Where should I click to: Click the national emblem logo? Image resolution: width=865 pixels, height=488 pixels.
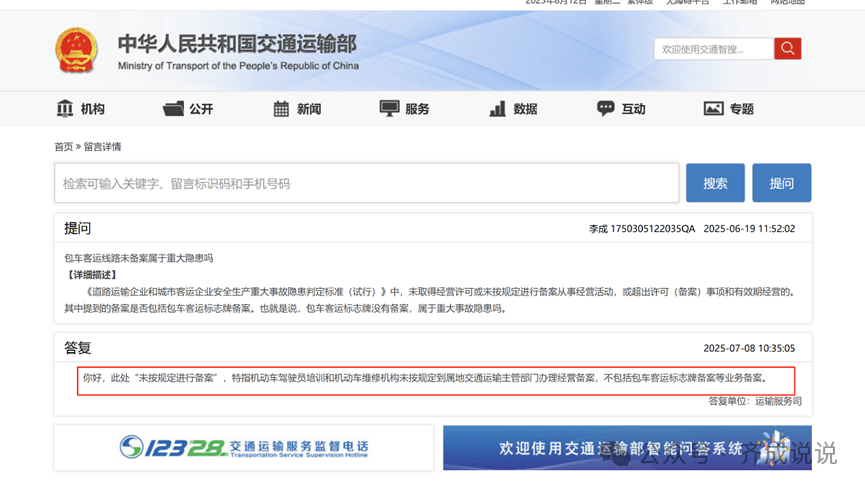(x=76, y=50)
